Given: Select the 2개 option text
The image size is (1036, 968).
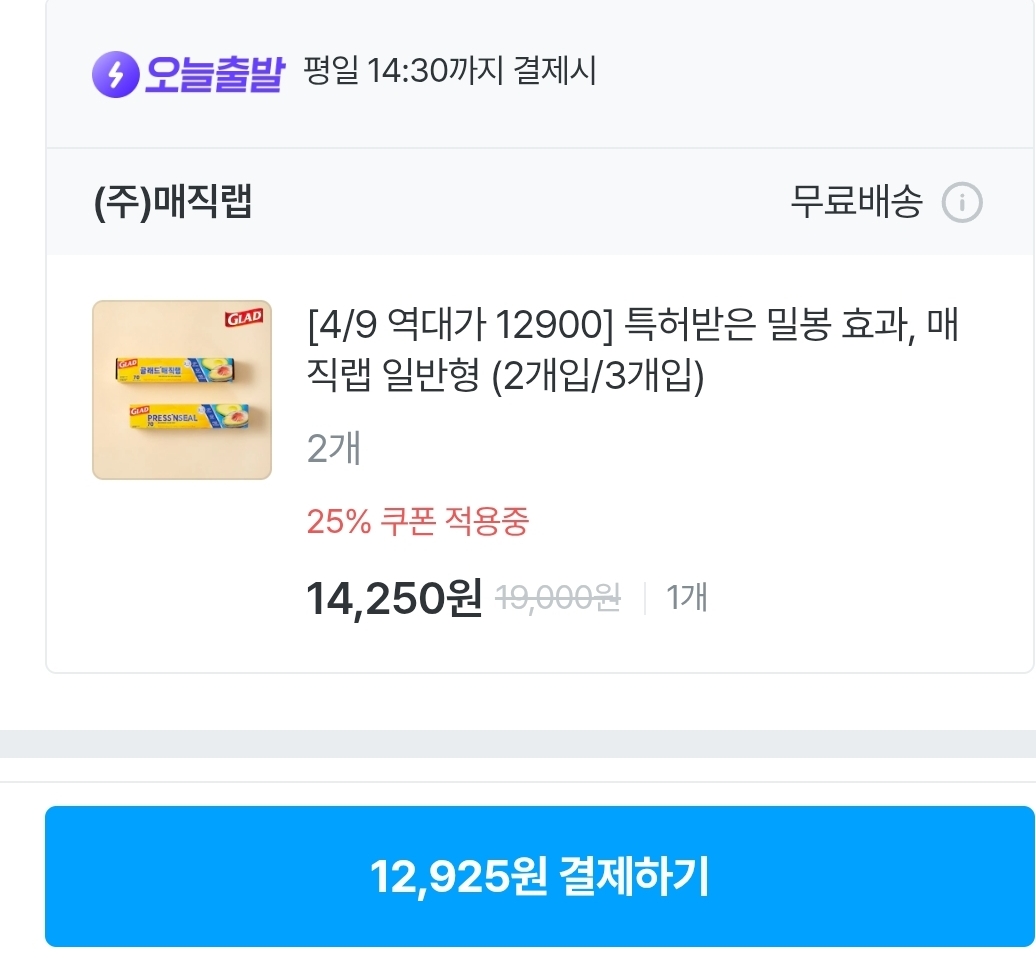Looking at the screenshot, I should click(334, 449).
